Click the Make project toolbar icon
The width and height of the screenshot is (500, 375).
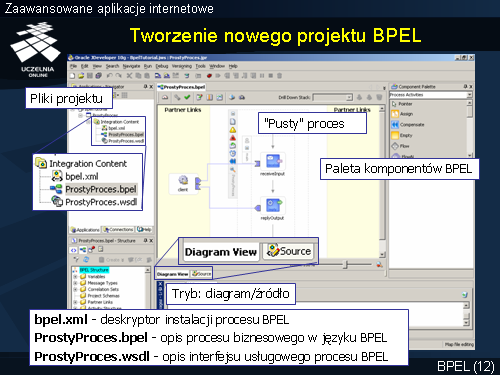[x=158, y=76]
